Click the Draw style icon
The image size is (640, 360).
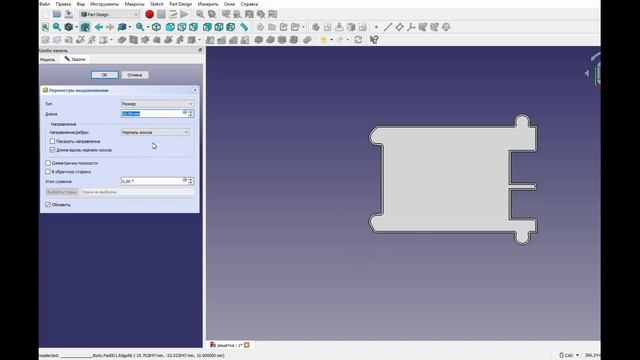pyautogui.click(x=69, y=27)
